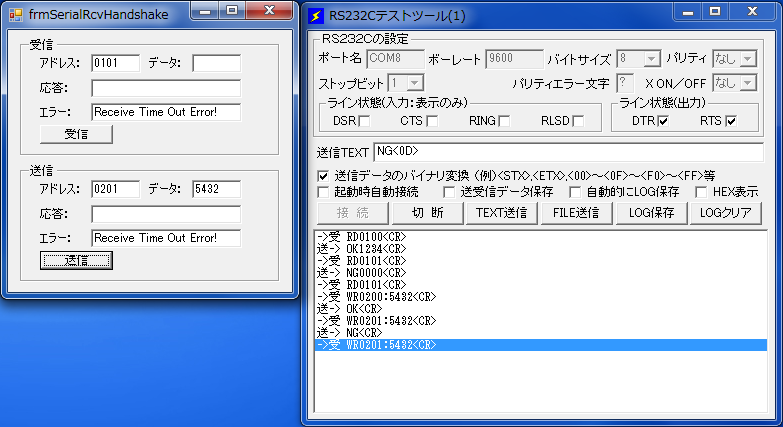Disable 送信データのバイナリ変換 checkbox

point(323,176)
